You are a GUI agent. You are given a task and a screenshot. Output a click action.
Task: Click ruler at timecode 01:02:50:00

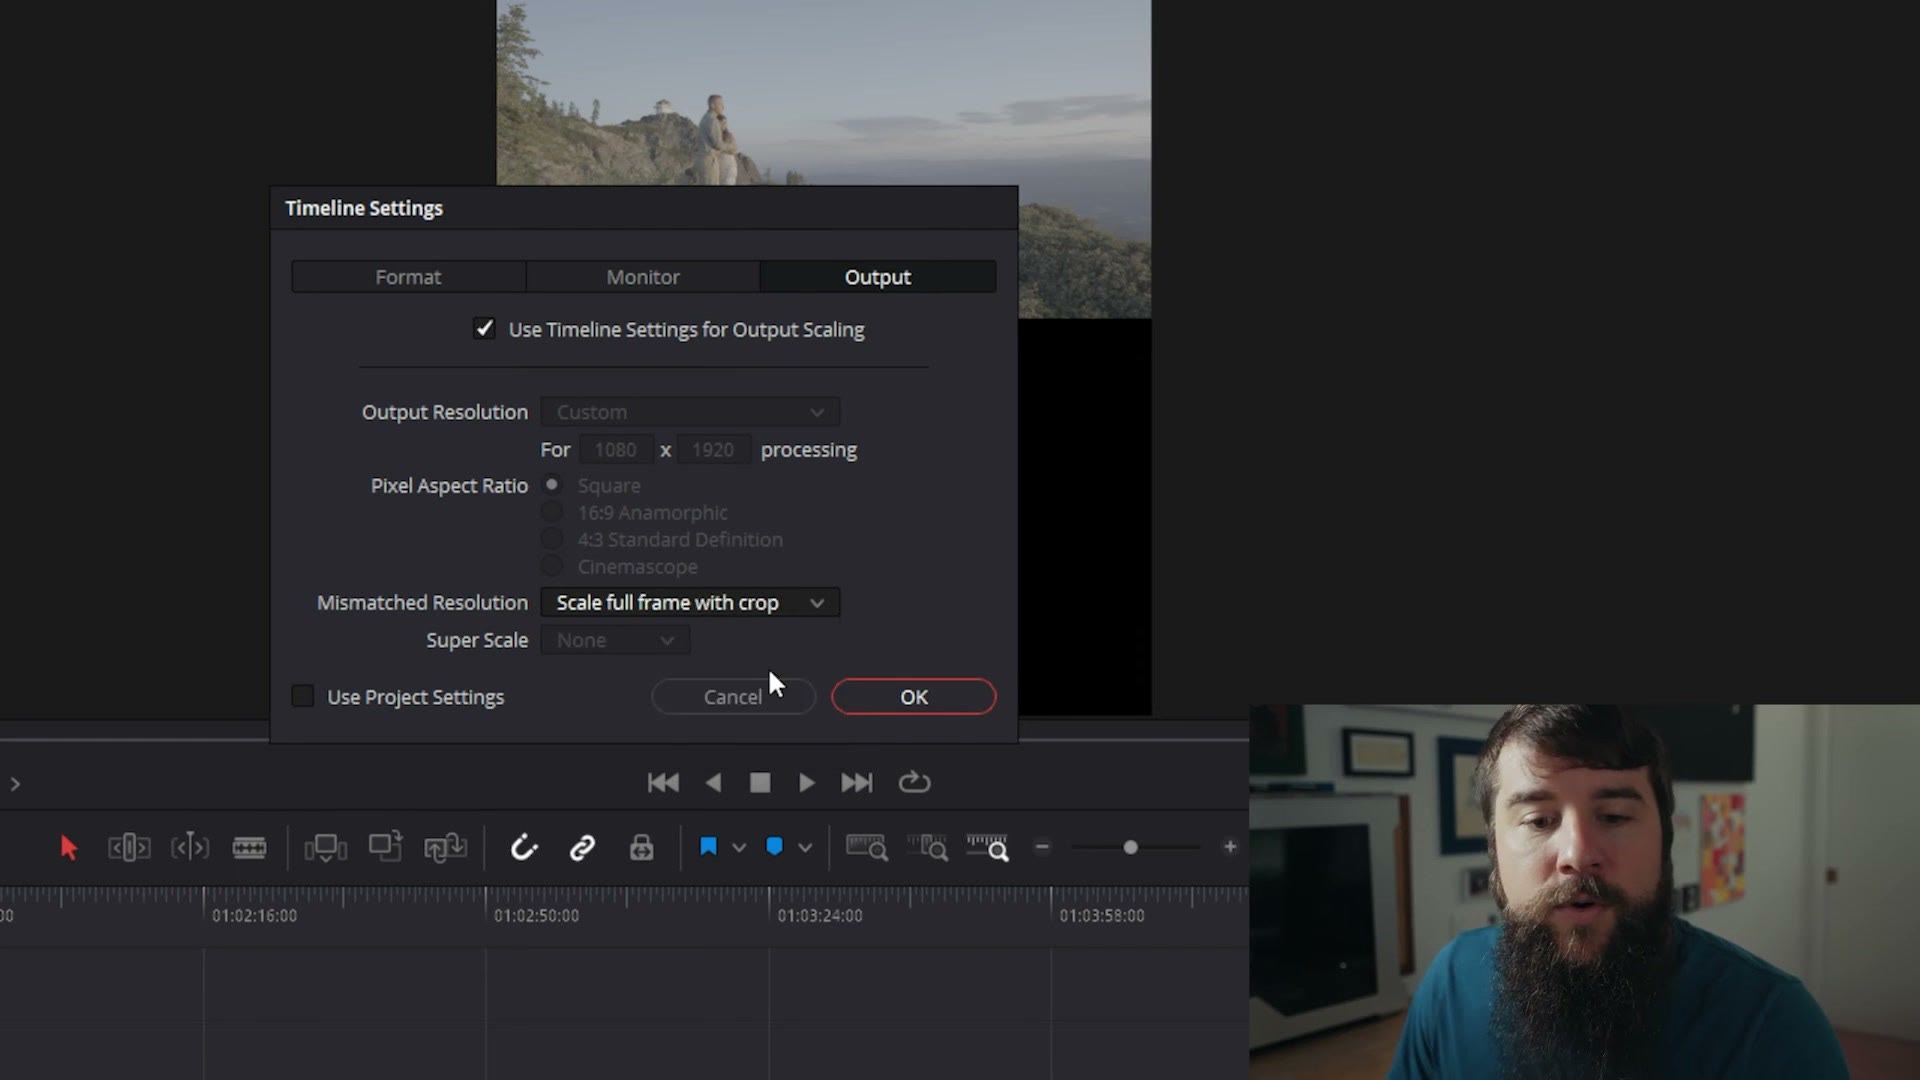pyautogui.click(x=536, y=915)
